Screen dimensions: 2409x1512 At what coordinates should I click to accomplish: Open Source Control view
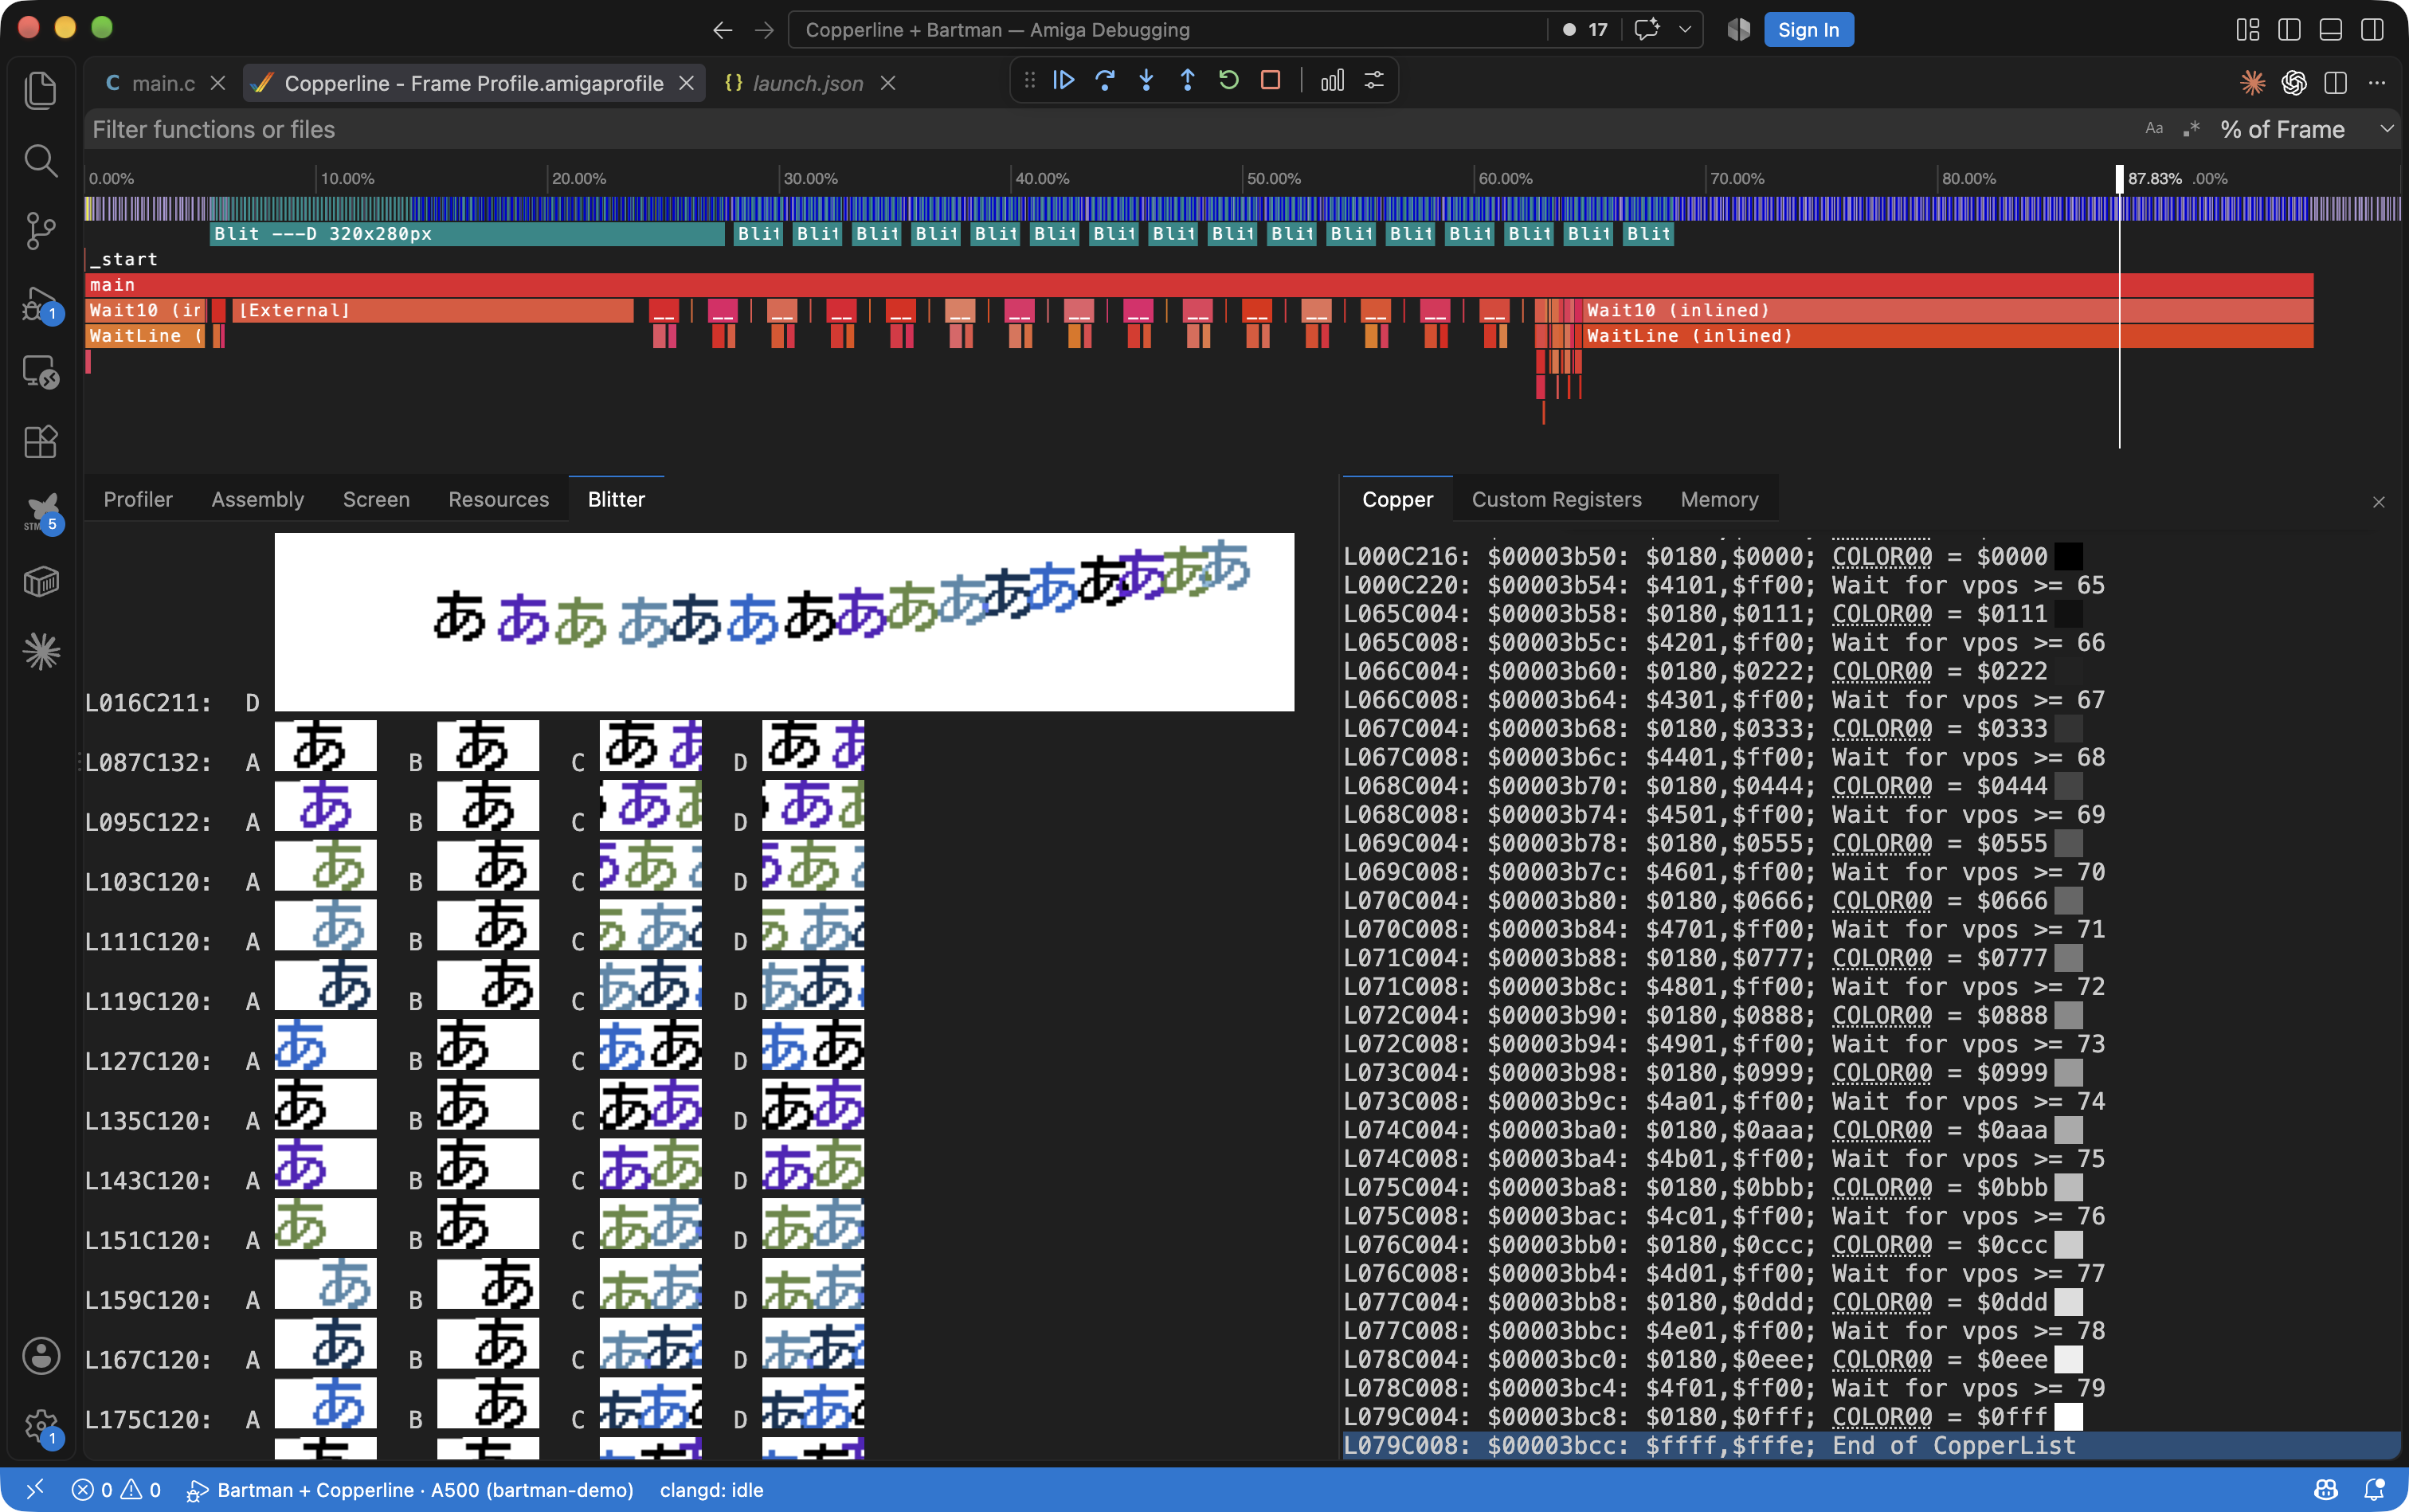[x=40, y=231]
